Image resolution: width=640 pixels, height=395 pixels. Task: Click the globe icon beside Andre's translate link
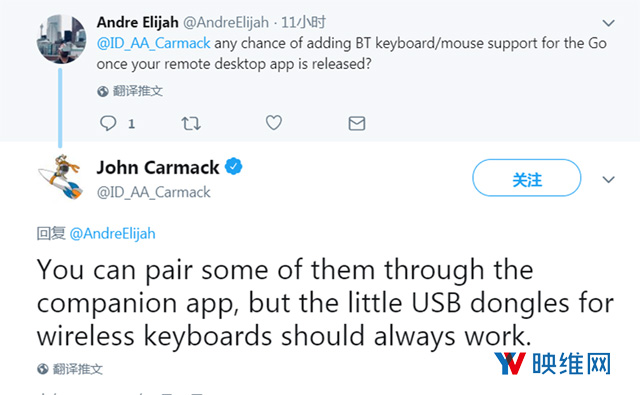click(103, 91)
